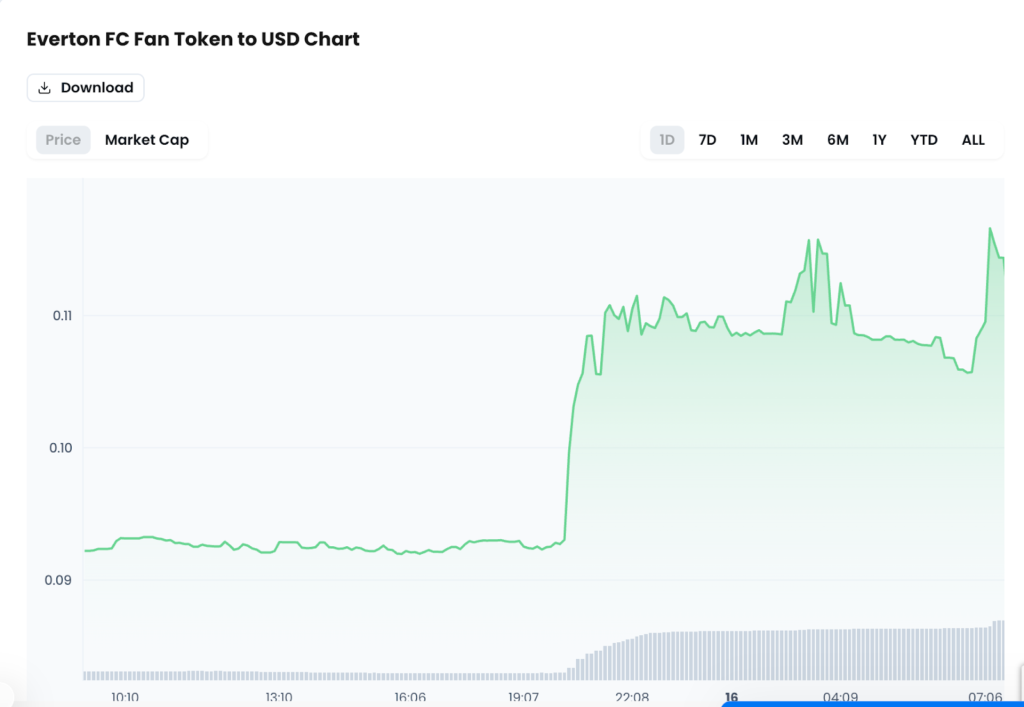Click the download arrow icon
This screenshot has height=707, width=1024.
pyautogui.click(x=44, y=88)
